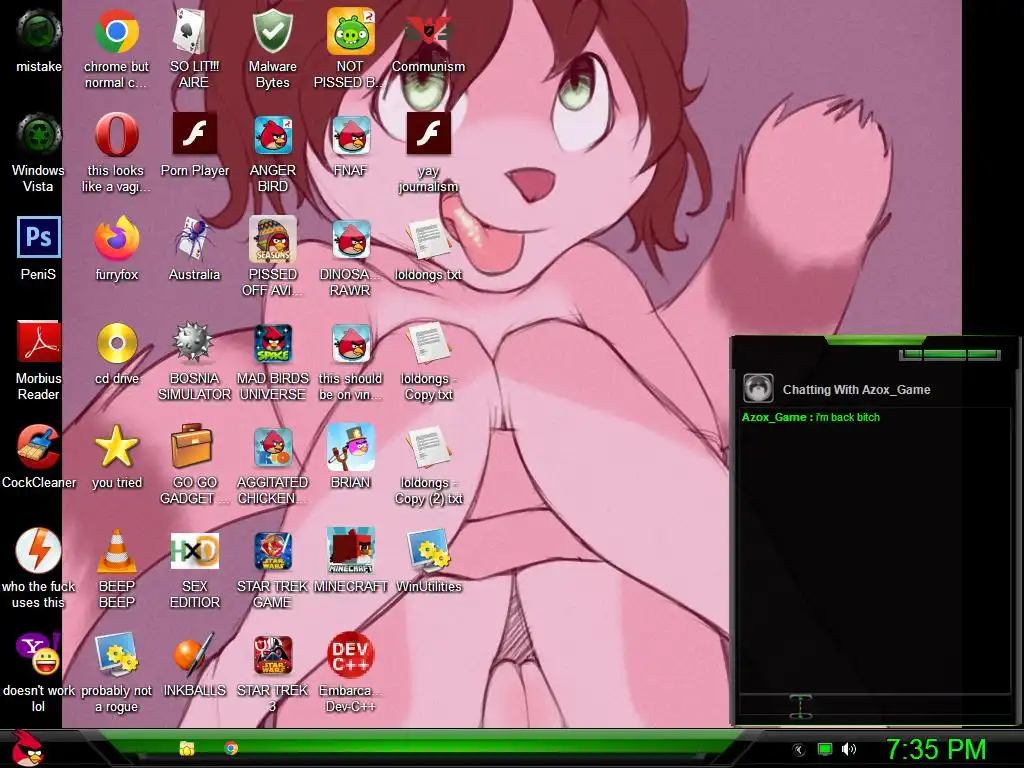
Task: Select the 'ANGER BIRD' icon
Action: pos(272,135)
